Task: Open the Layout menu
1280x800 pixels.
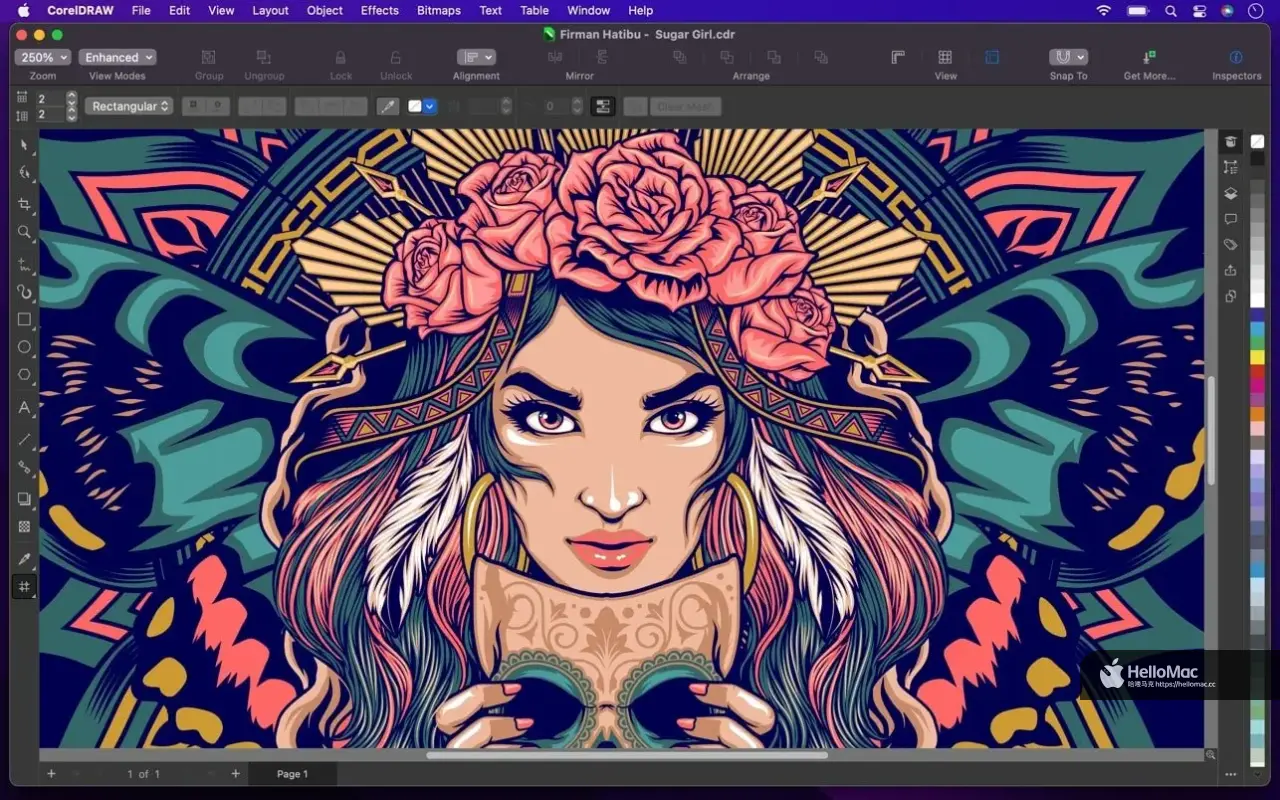Action: pyautogui.click(x=270, y=10)
